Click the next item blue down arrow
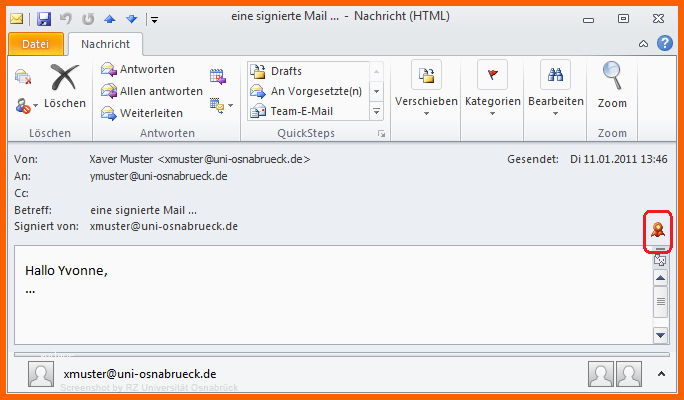The image size is (684, 400). (132, 19)
